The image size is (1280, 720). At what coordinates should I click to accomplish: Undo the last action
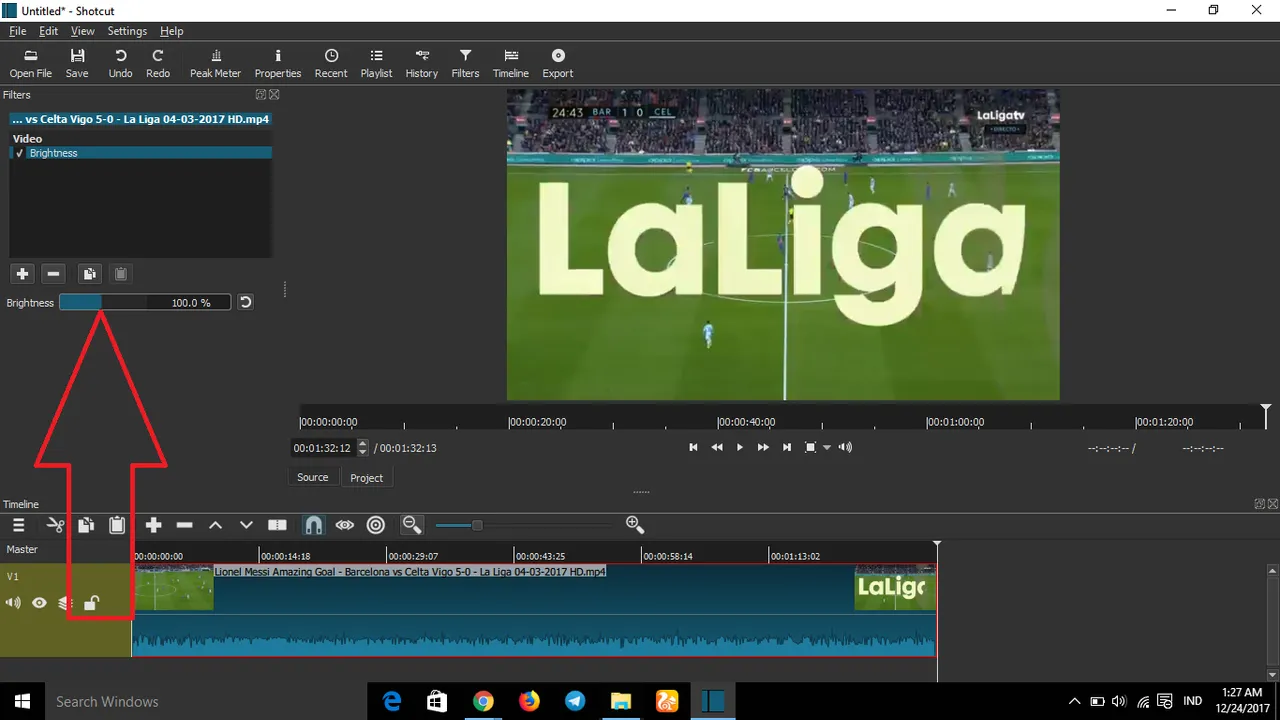click(x=120, y=64)
